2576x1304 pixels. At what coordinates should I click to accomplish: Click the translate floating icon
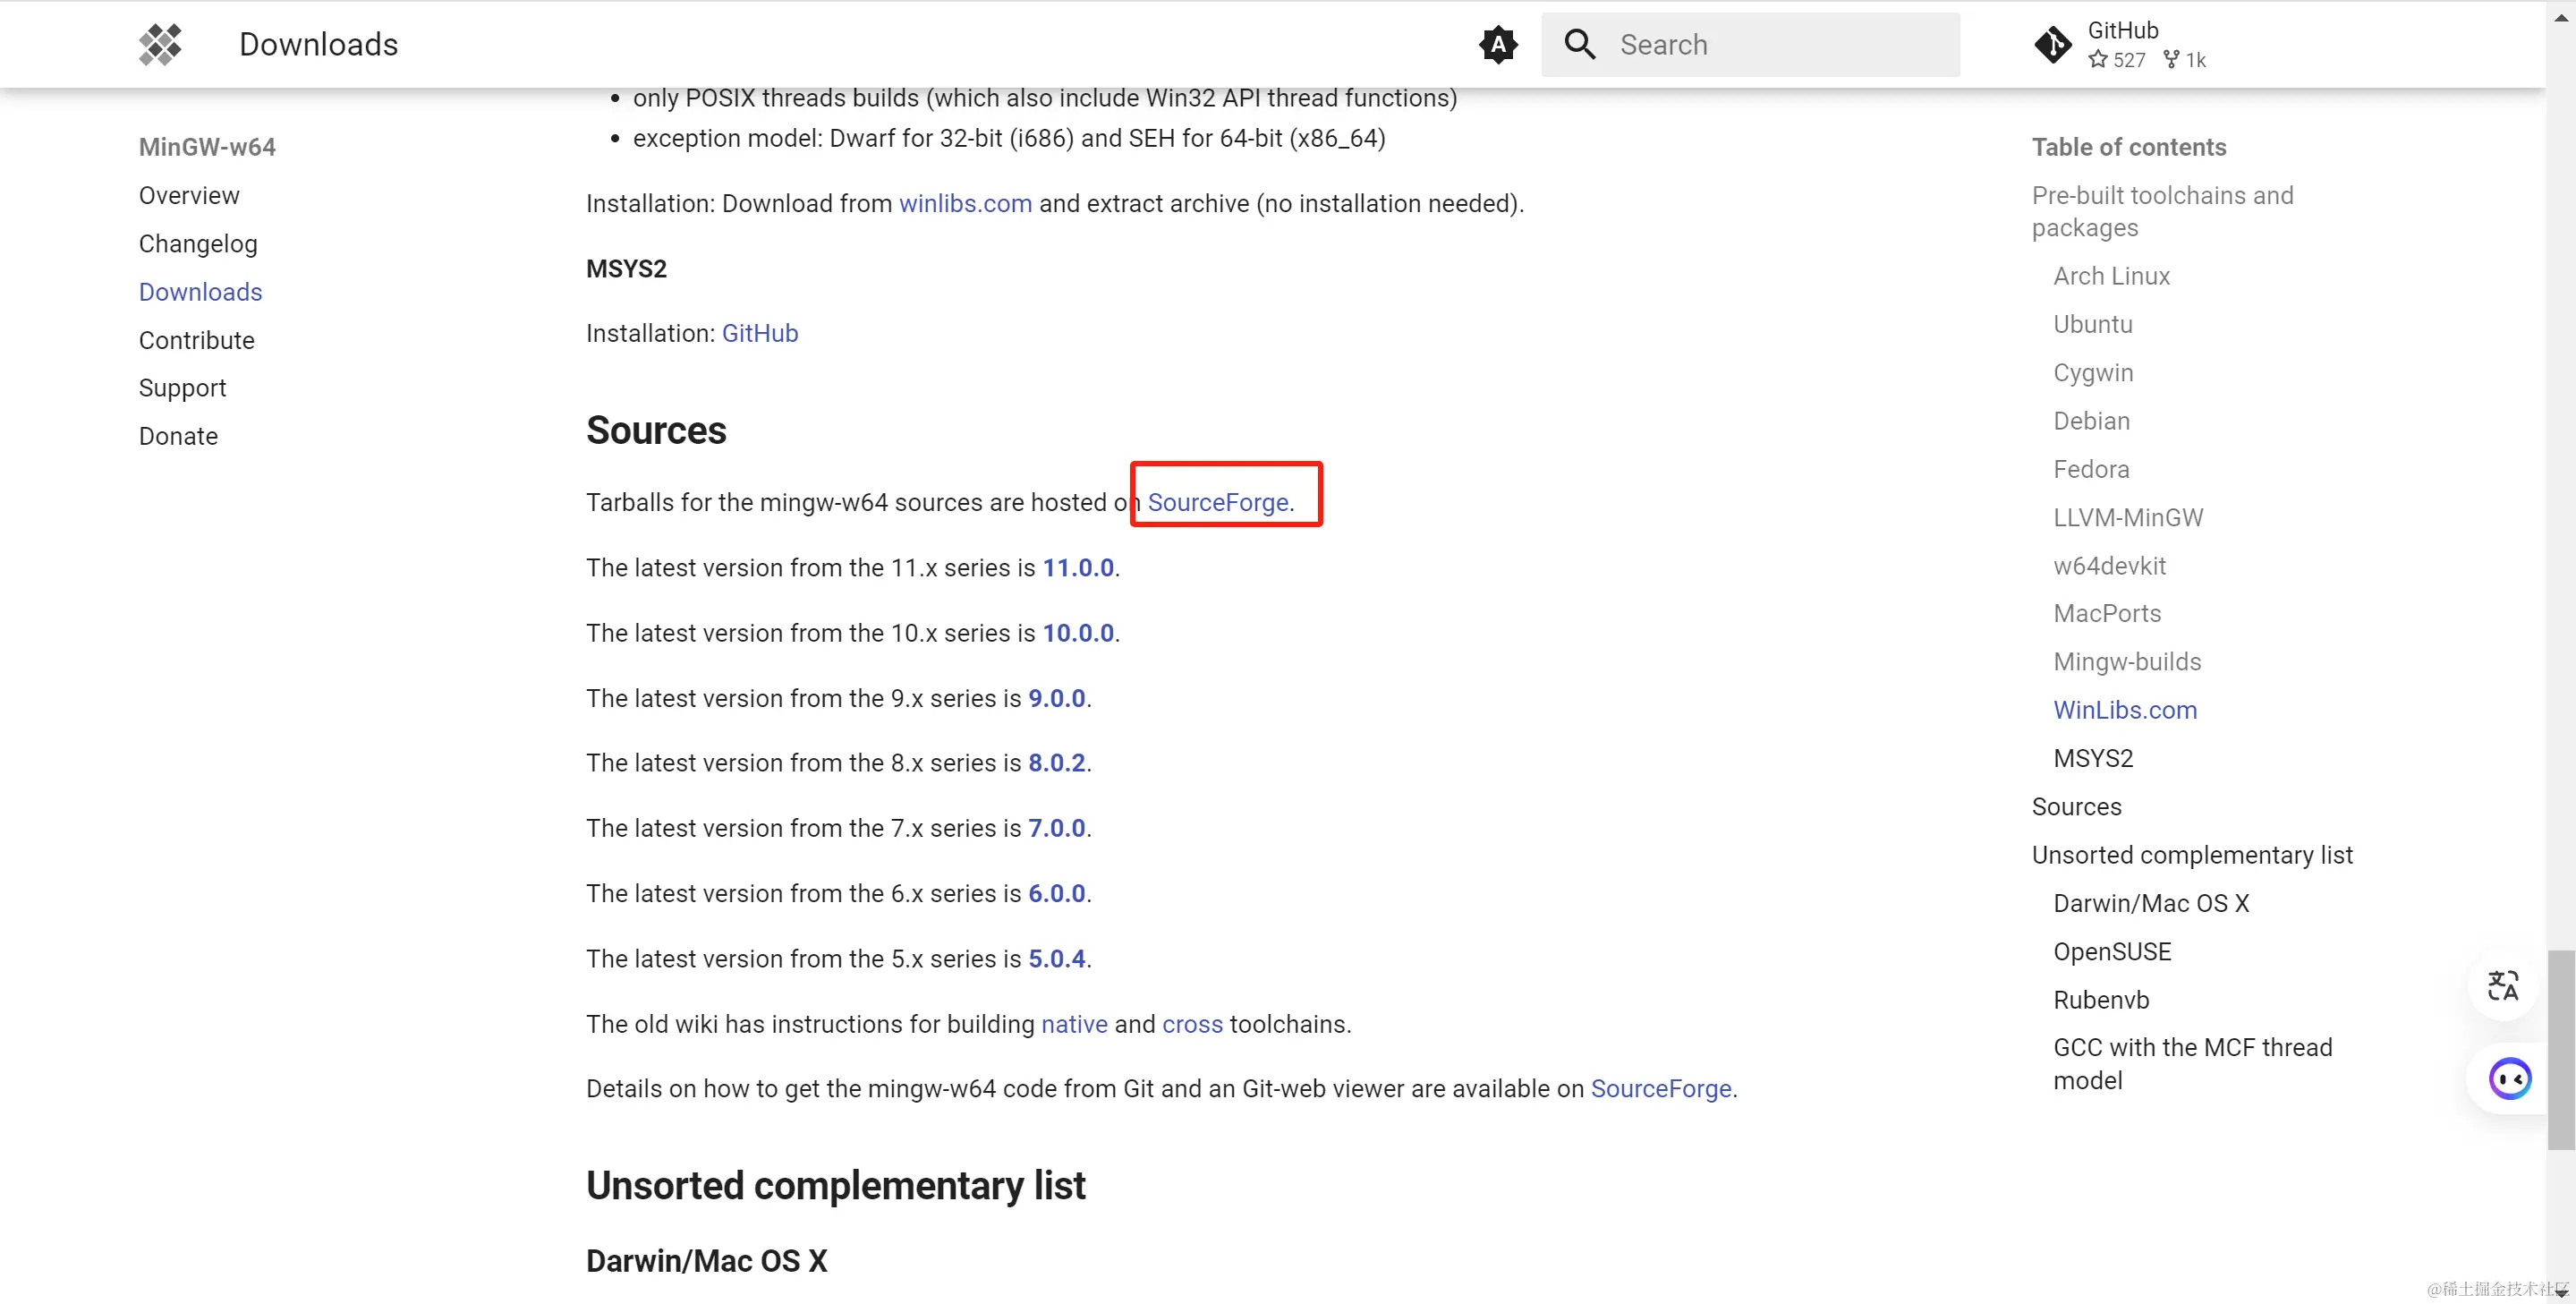tap(2502, 986)
